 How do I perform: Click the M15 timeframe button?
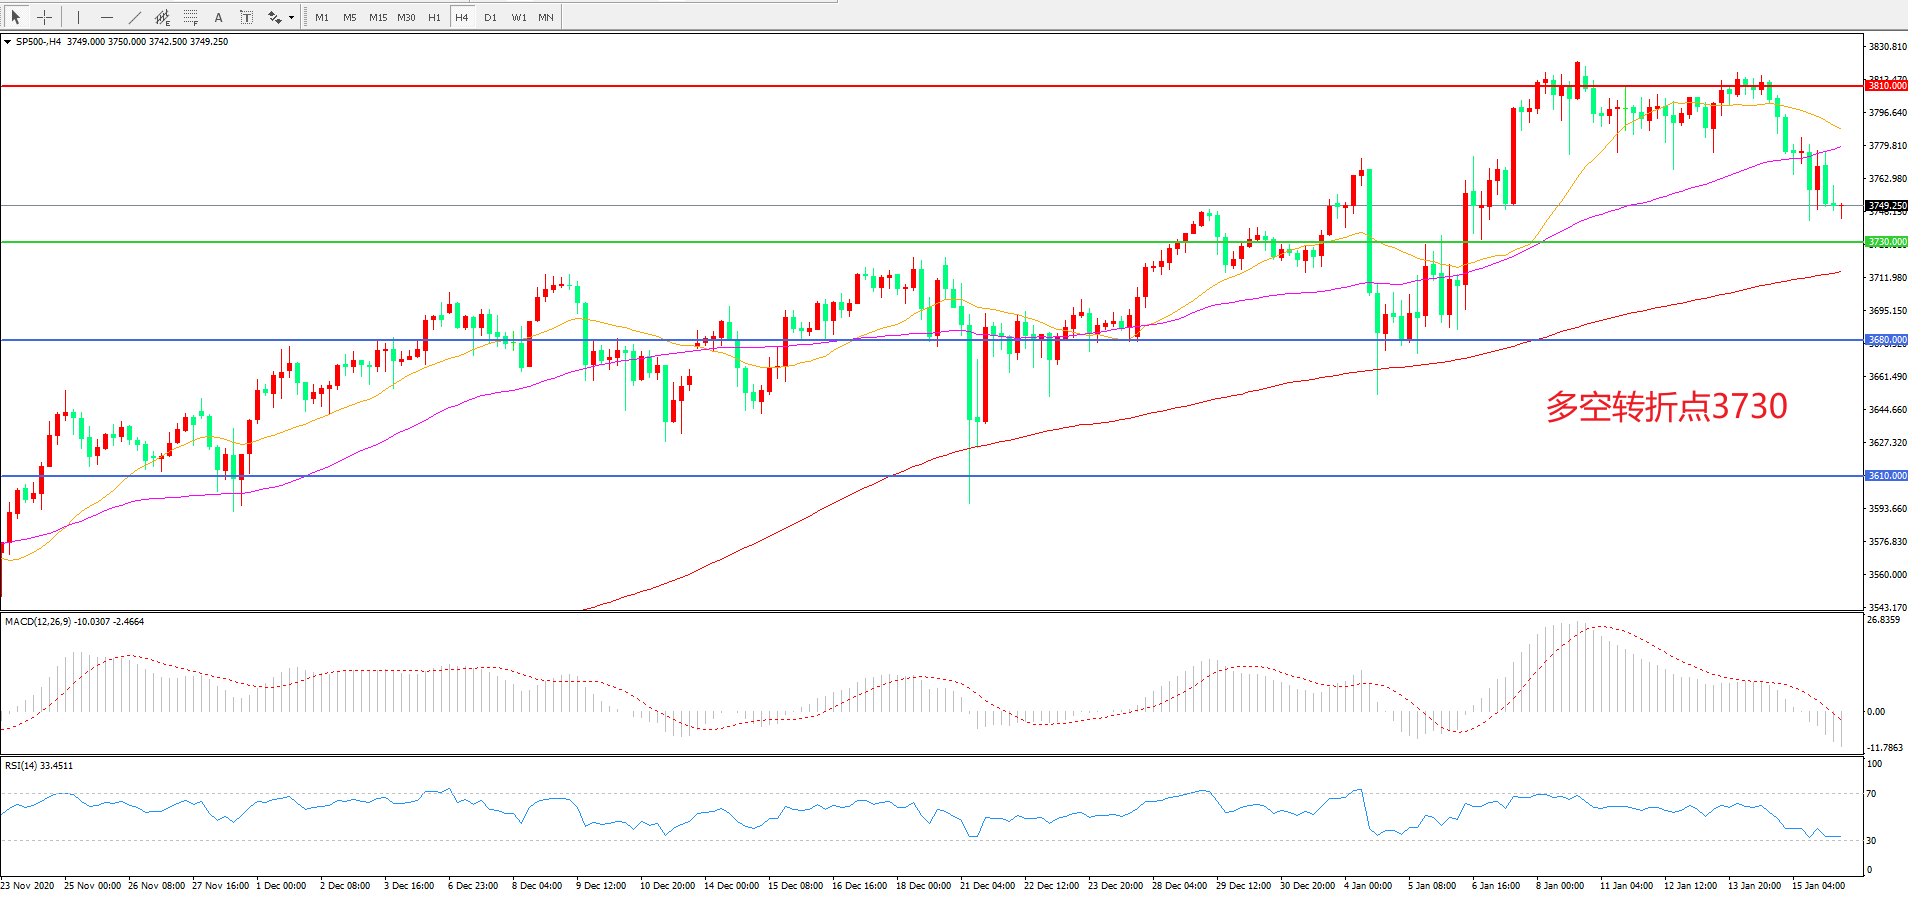coord(378,17)
